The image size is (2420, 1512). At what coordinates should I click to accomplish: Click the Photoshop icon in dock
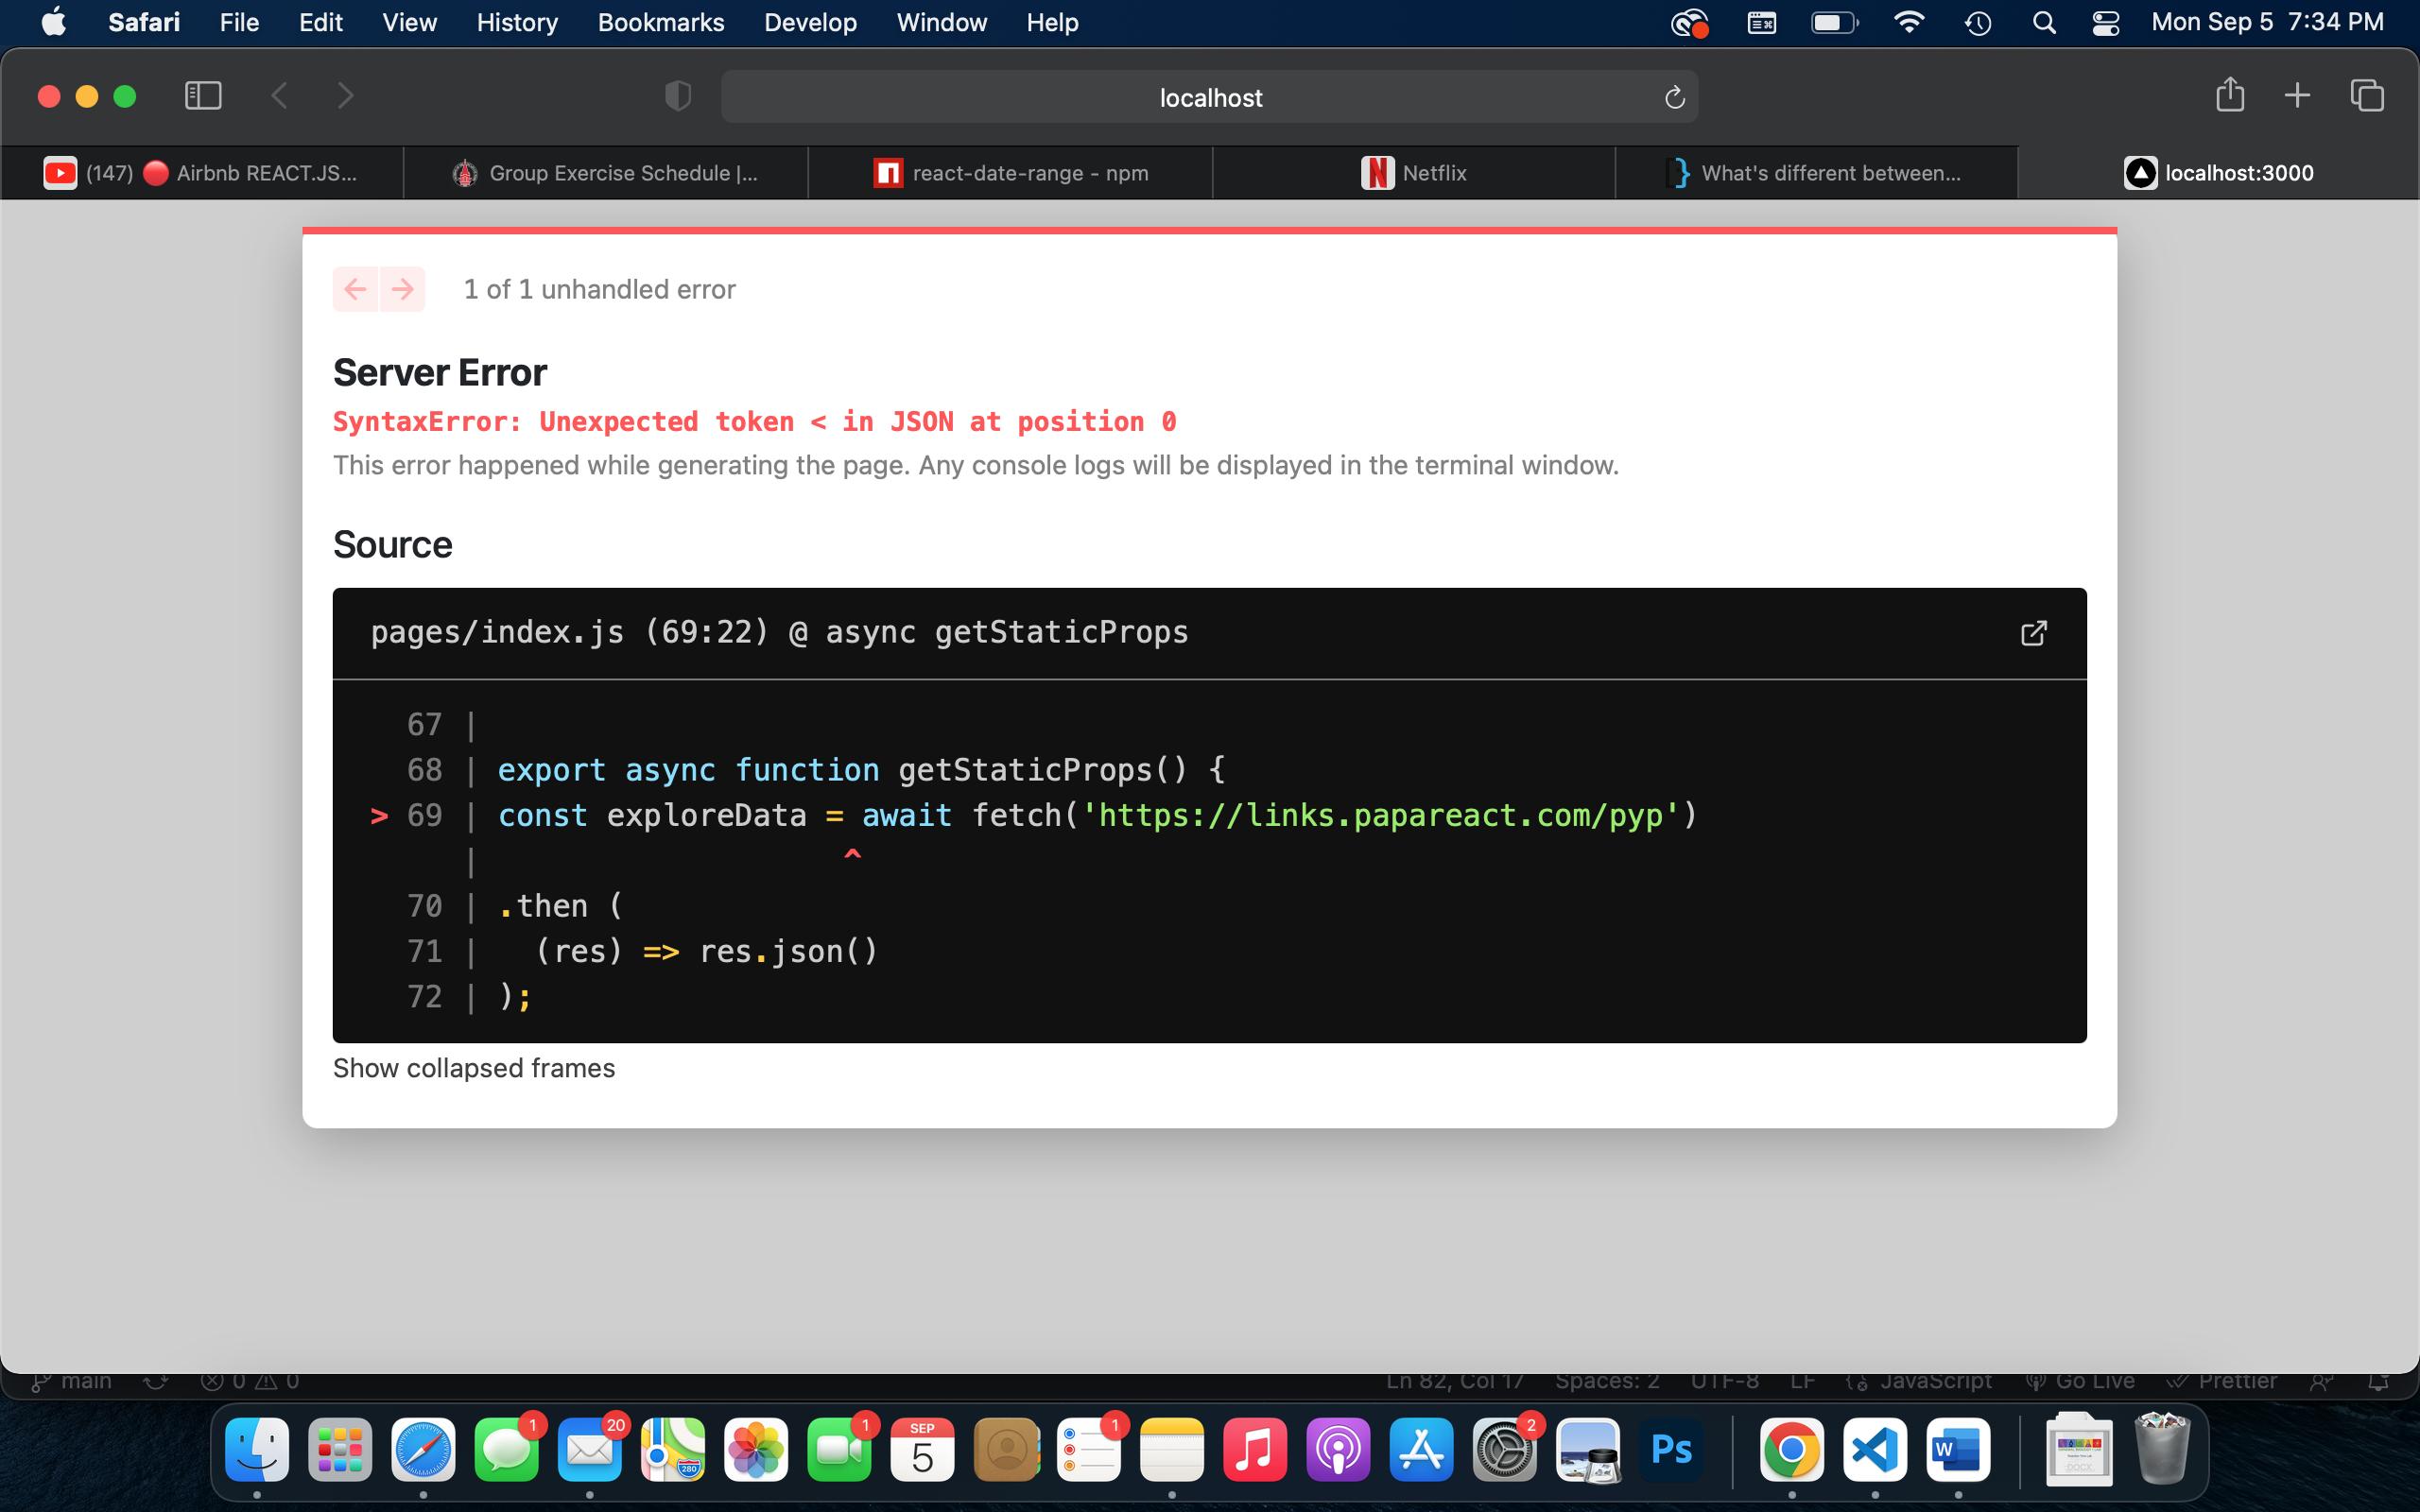tap(1672, 1458)
